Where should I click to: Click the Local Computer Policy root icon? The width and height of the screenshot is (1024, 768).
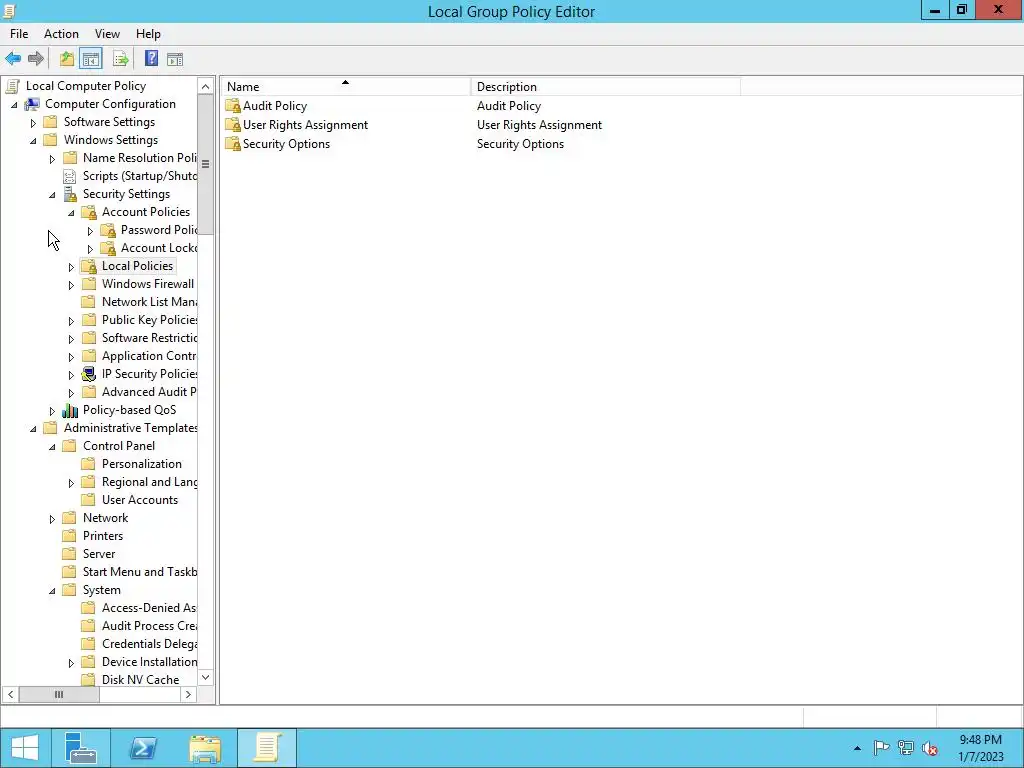coord(12,86)
